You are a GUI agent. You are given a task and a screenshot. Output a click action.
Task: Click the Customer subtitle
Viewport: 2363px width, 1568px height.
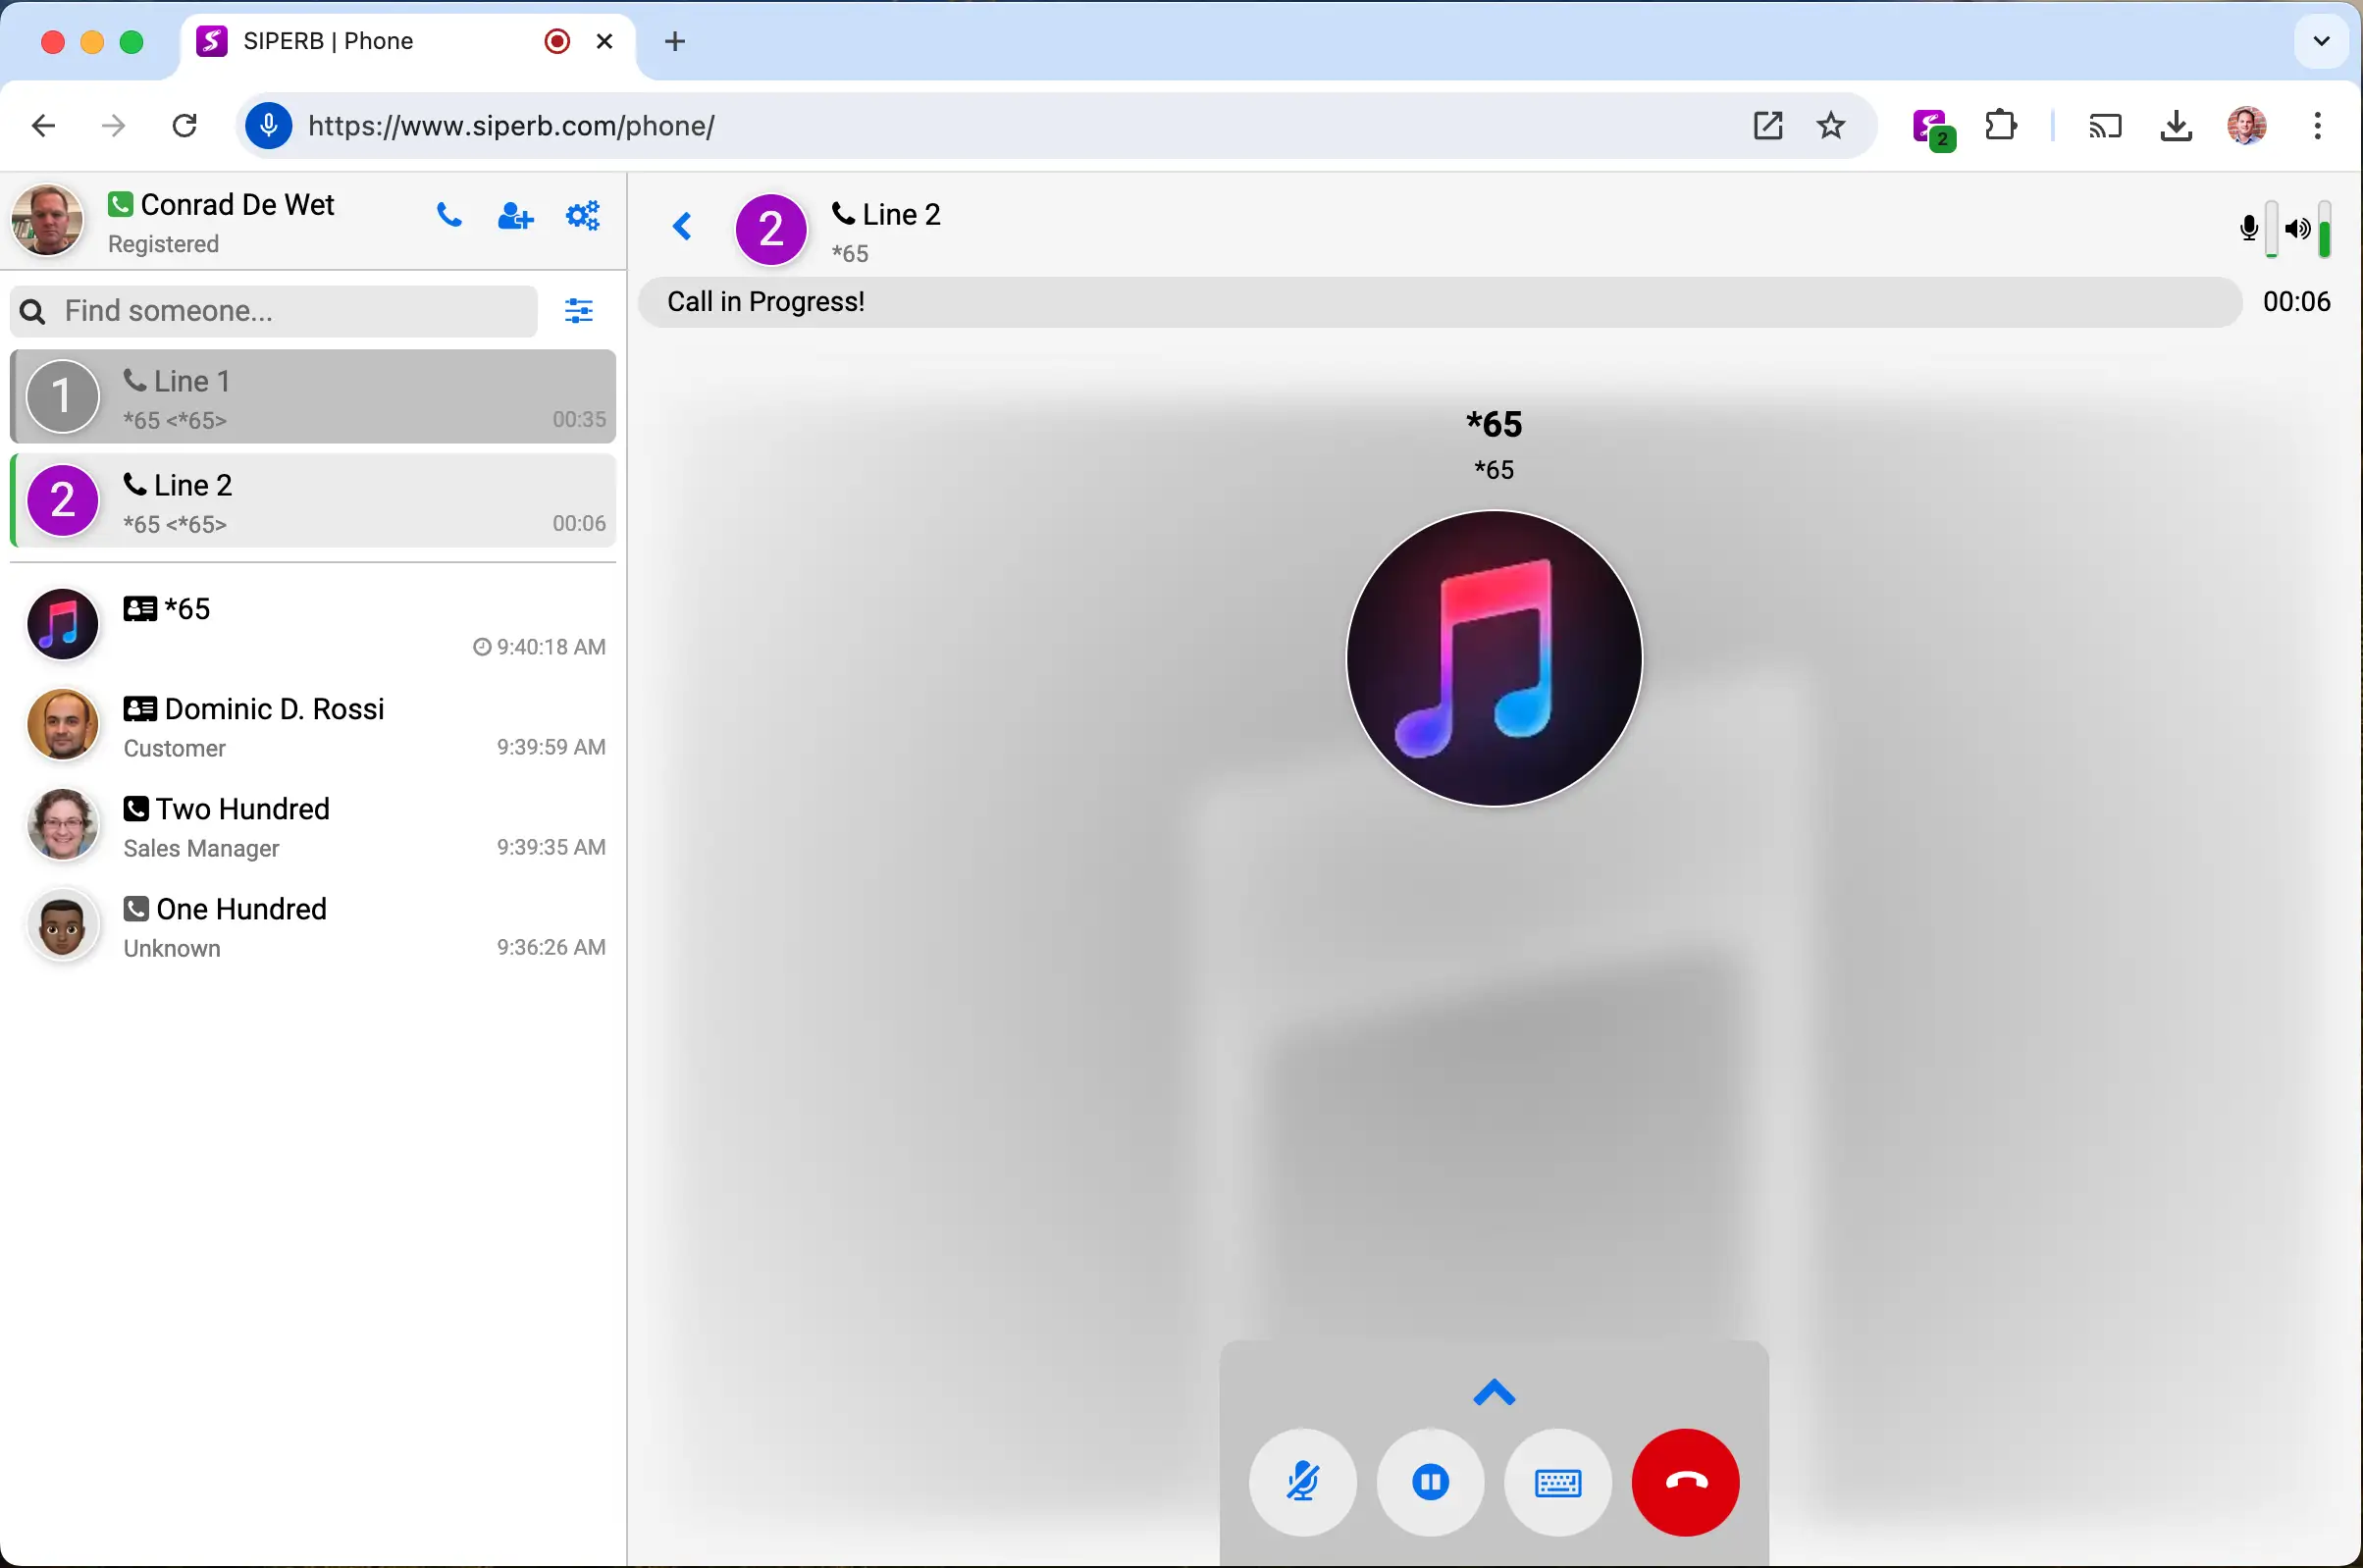pyautogui.click(x=174, y=749)
